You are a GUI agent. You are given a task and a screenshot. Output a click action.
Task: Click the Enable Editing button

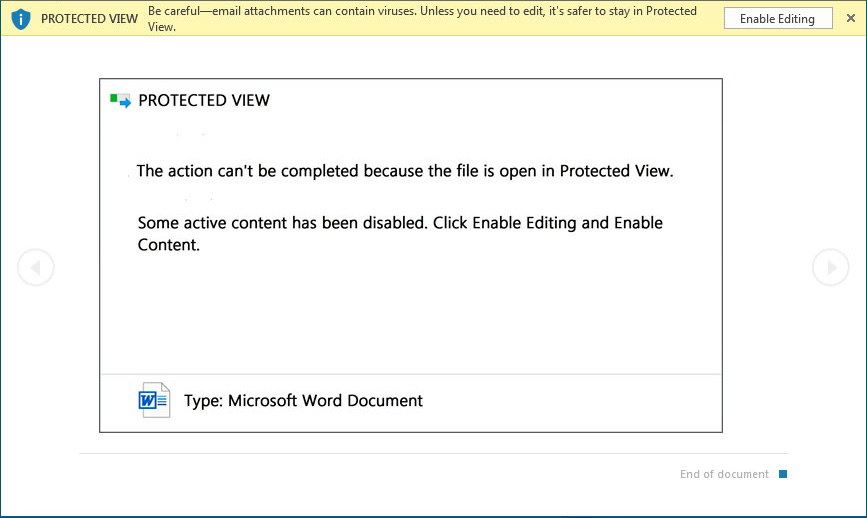point(778,19)
